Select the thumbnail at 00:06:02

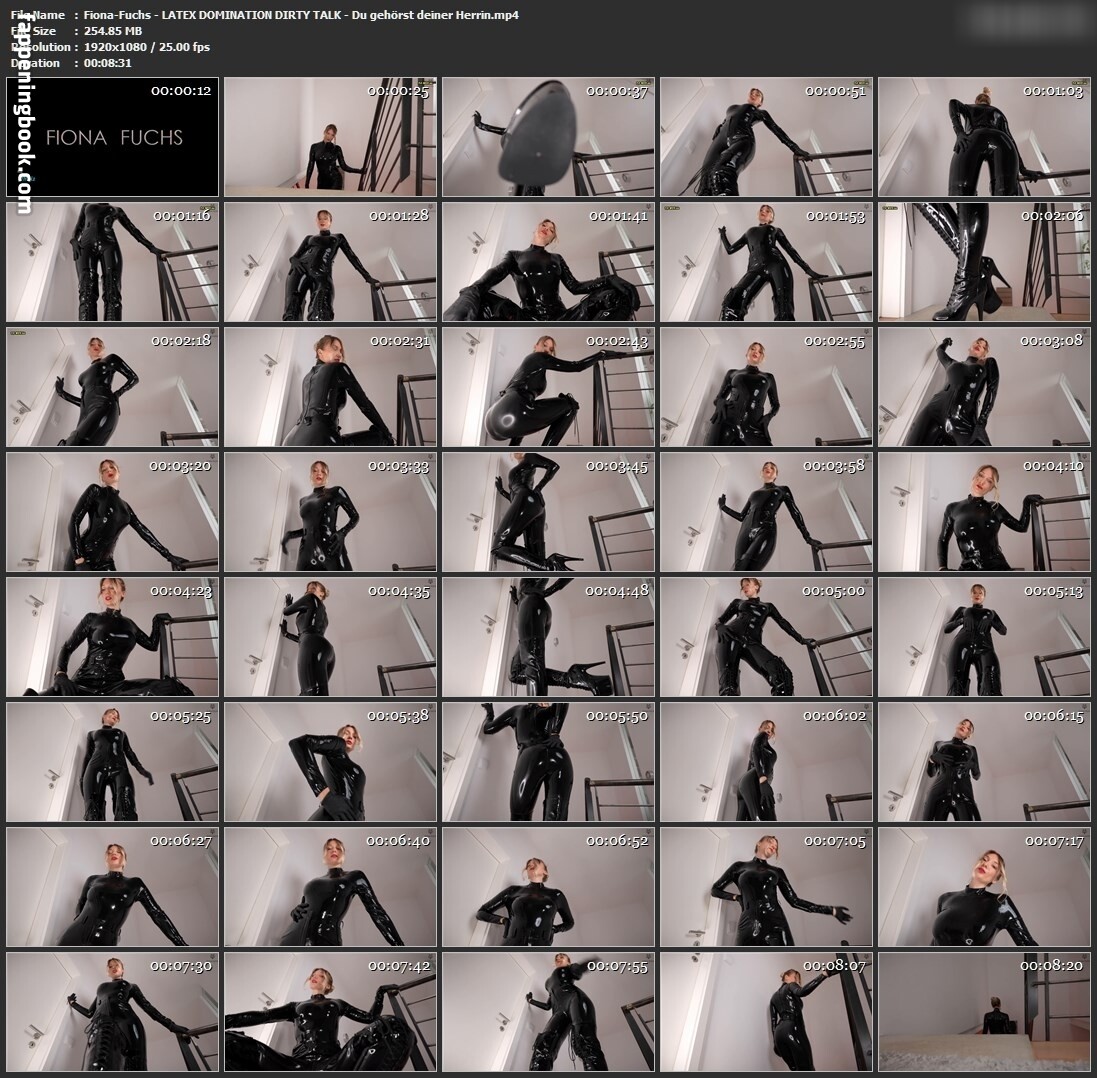click(766, 762)
